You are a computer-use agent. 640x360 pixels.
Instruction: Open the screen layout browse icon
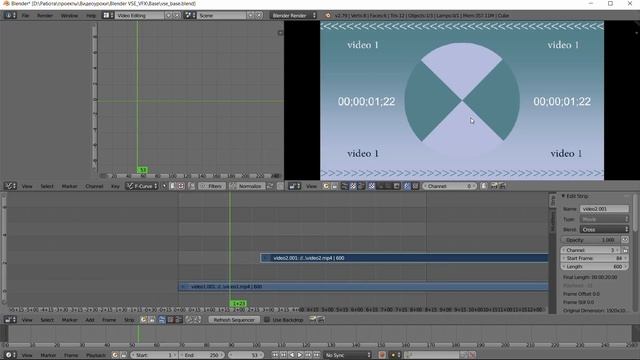point(107,16)
